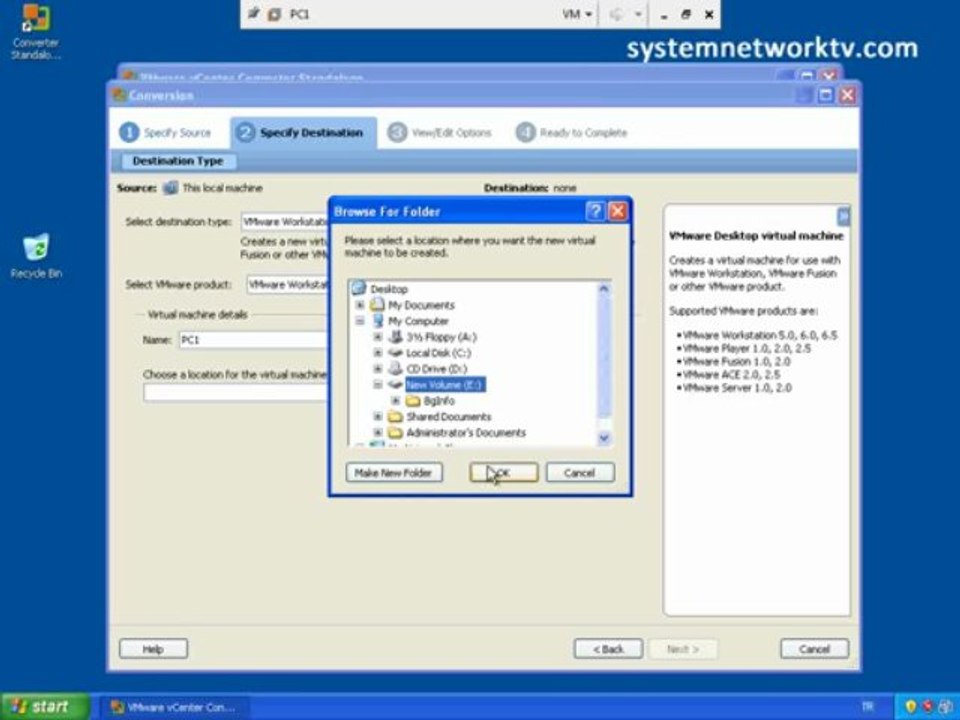This screenshot has width=960, height=720.
Task: Expand the My Documents tree node
Action: coord(360,304)
